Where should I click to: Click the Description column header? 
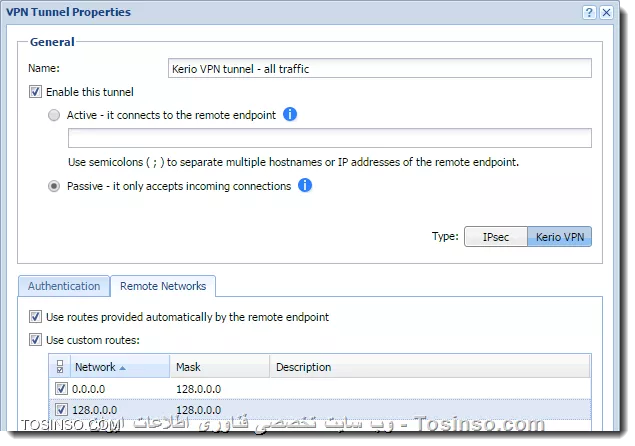[x=430, y=367]
